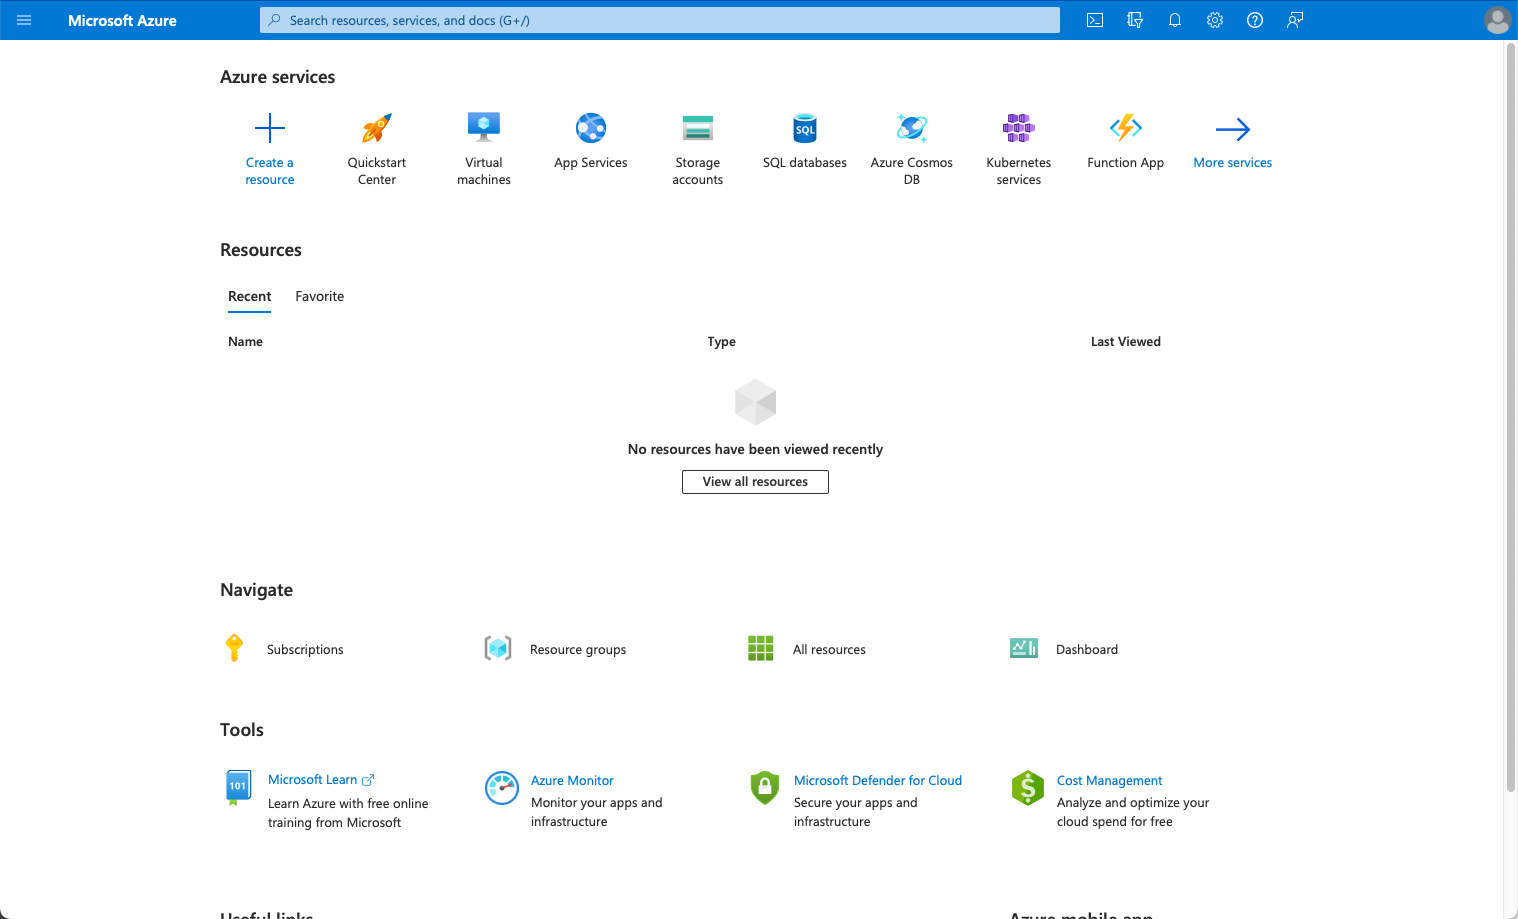Screen dimensions: 1518x919
Task: Open the Help question mark icon
Action: point(1255,20)
